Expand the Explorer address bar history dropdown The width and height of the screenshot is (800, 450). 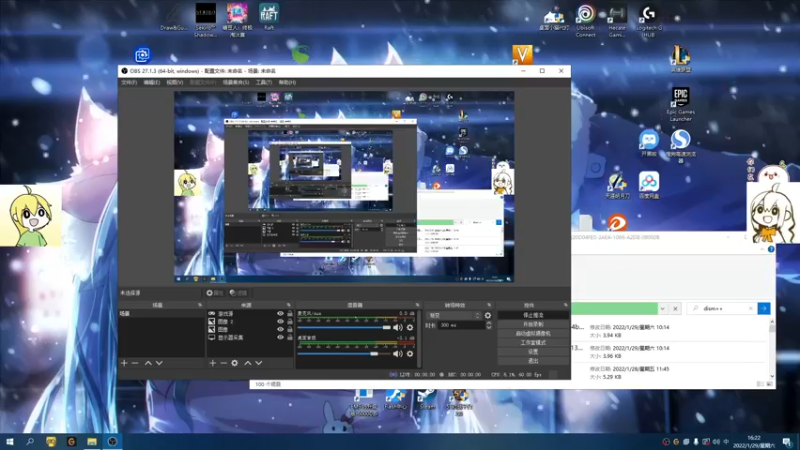662,309
